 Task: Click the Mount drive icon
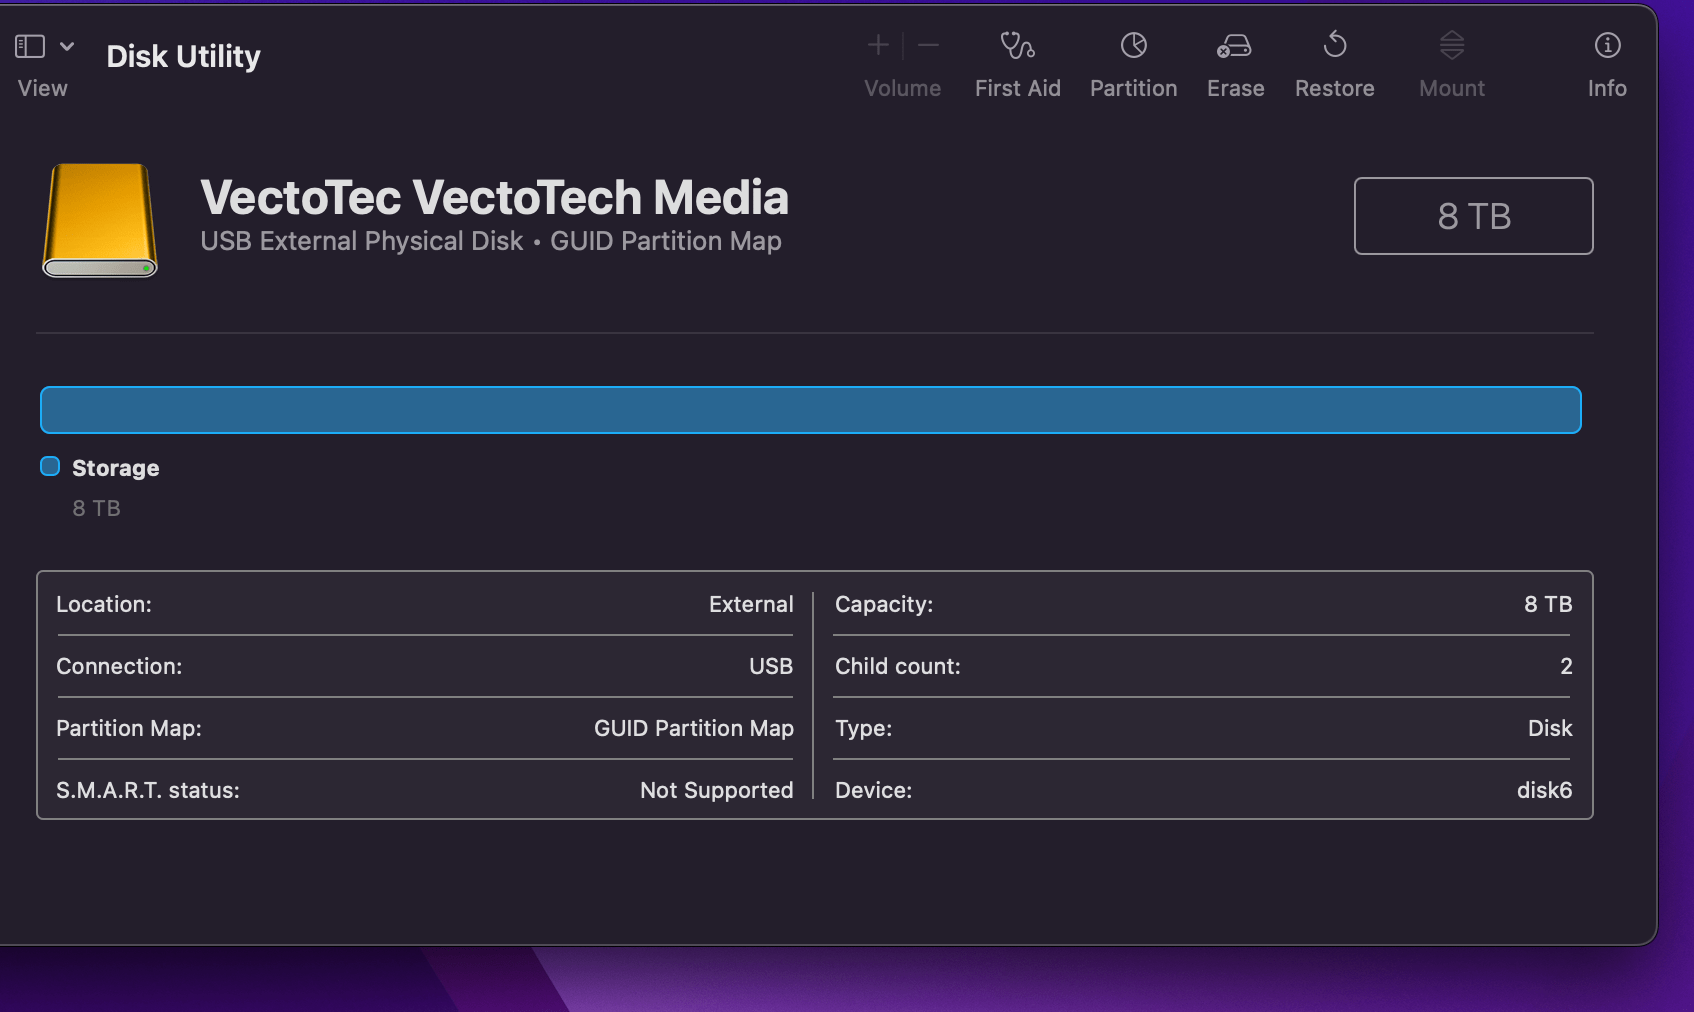(x=1451, y=46)
